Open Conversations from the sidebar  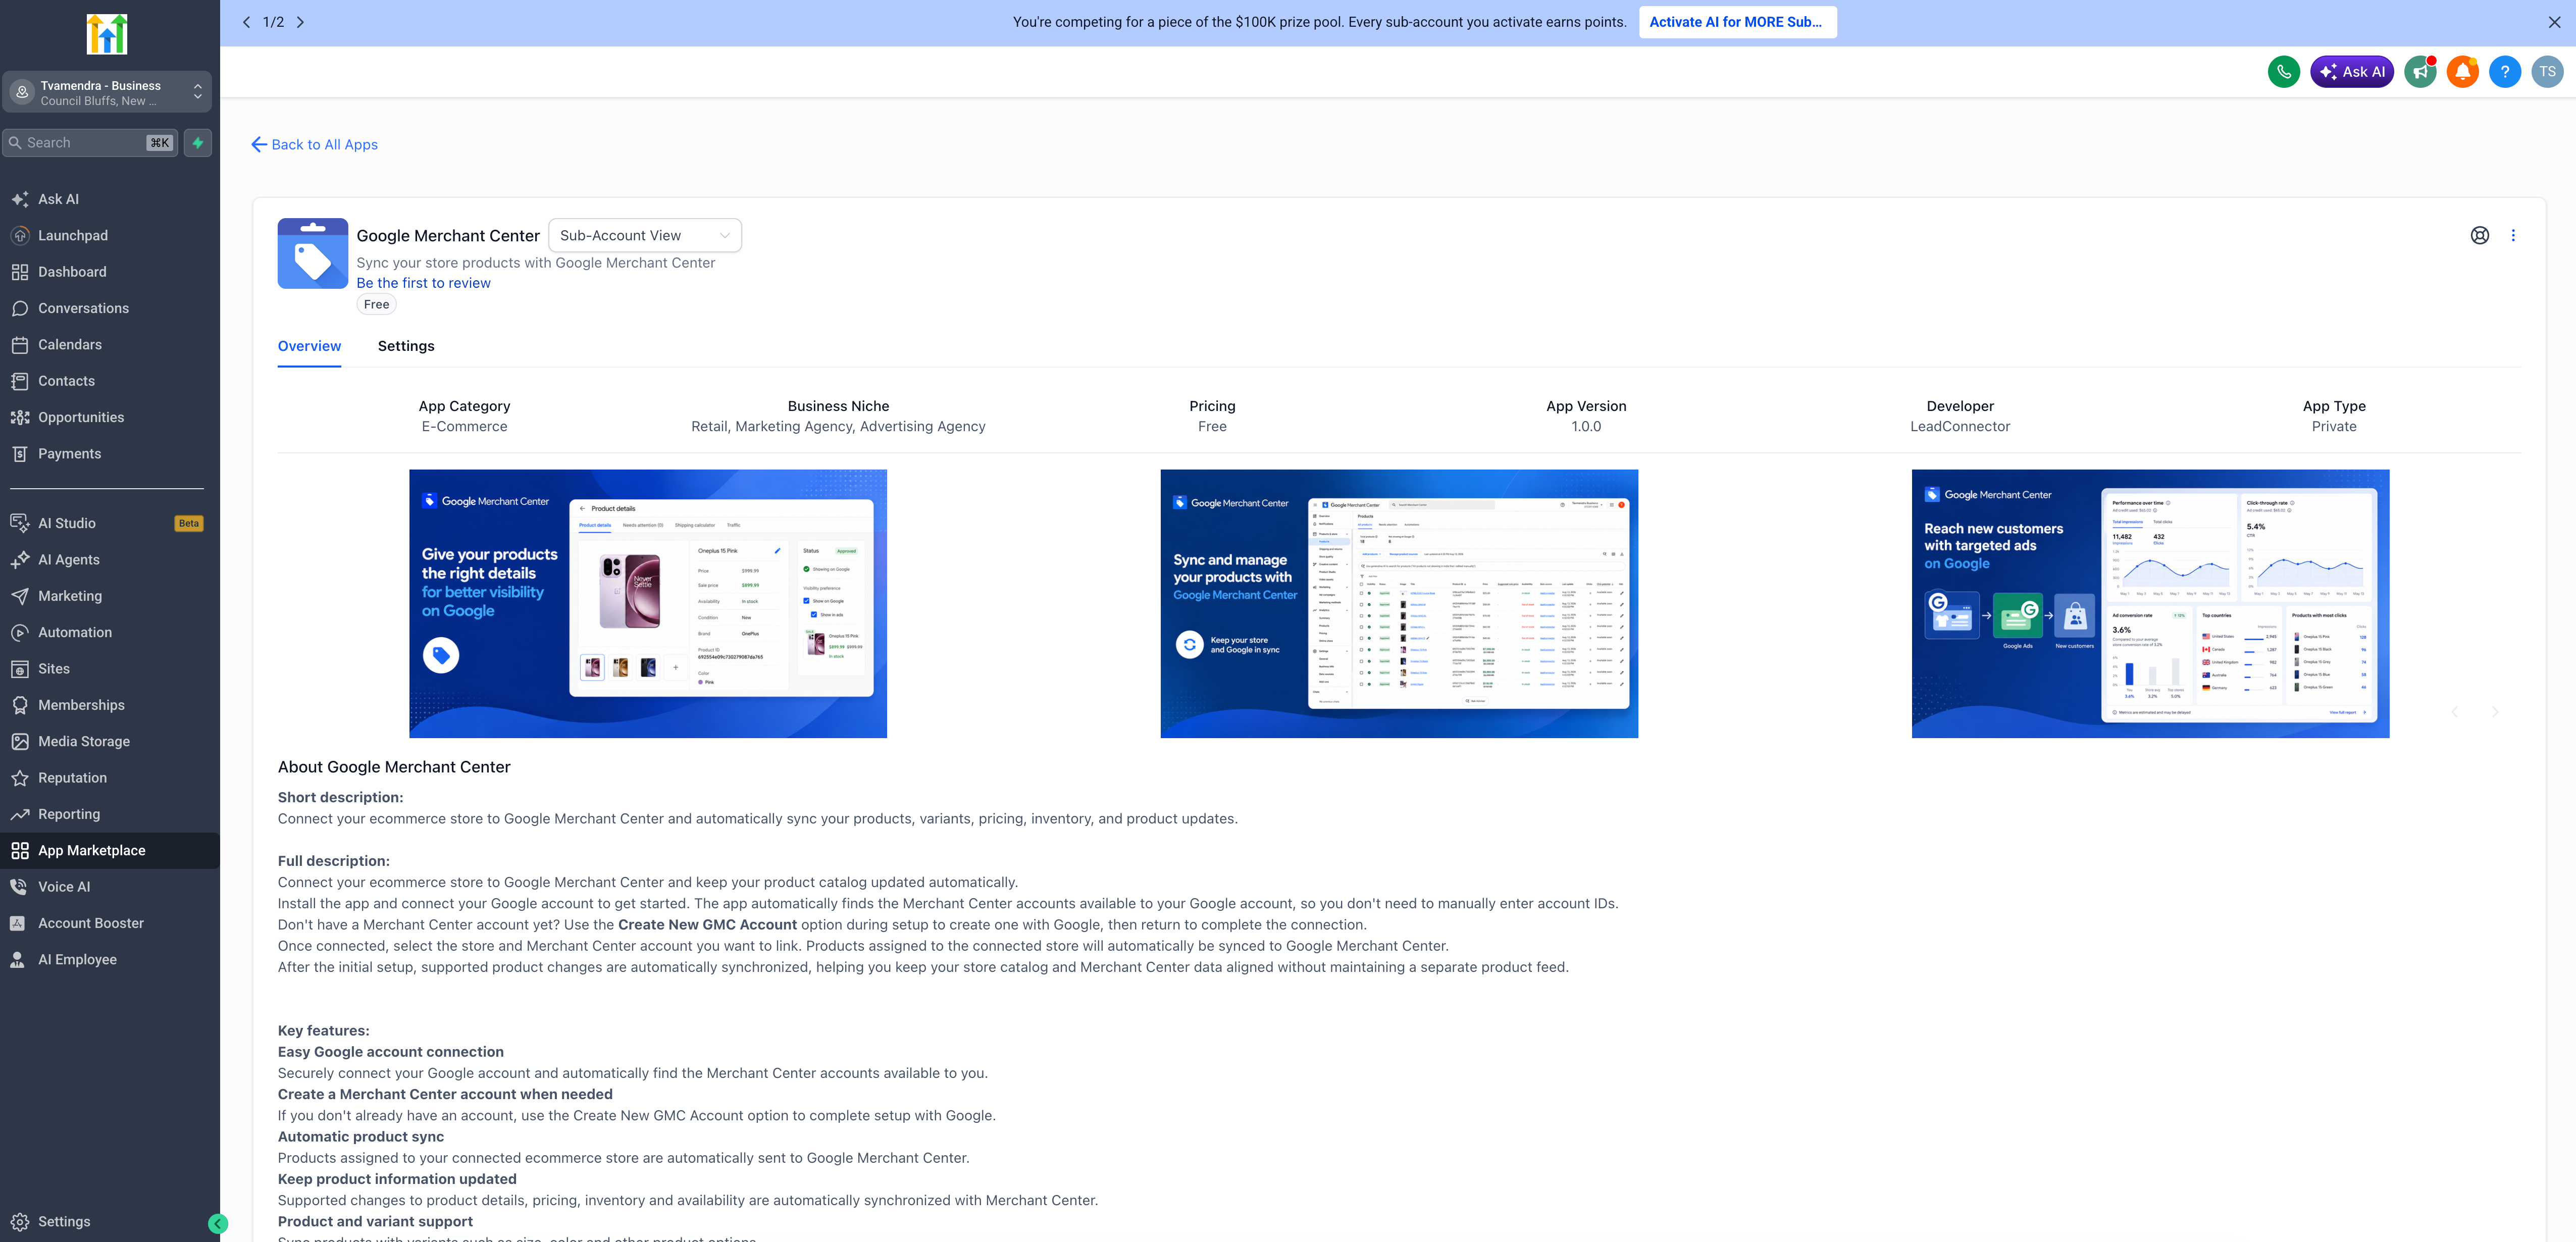[110, 308]
